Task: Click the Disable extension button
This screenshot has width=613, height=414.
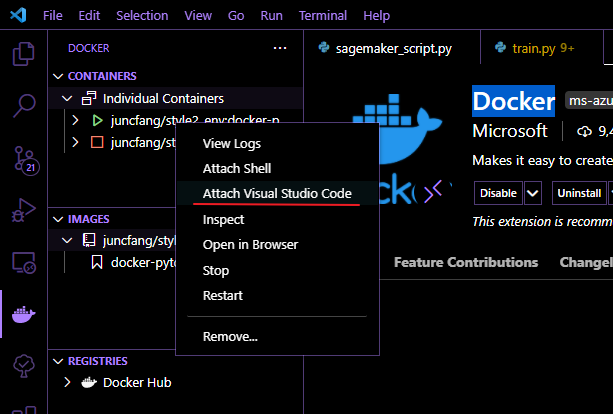Action: coord(498,193)
